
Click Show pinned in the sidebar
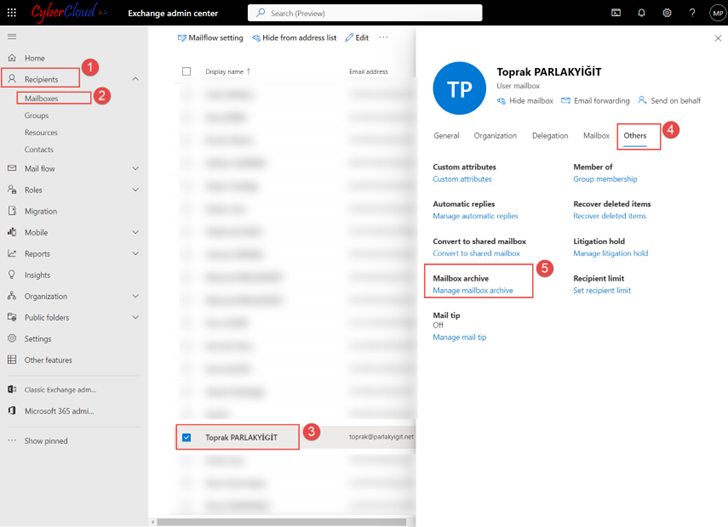click(46, 441)
